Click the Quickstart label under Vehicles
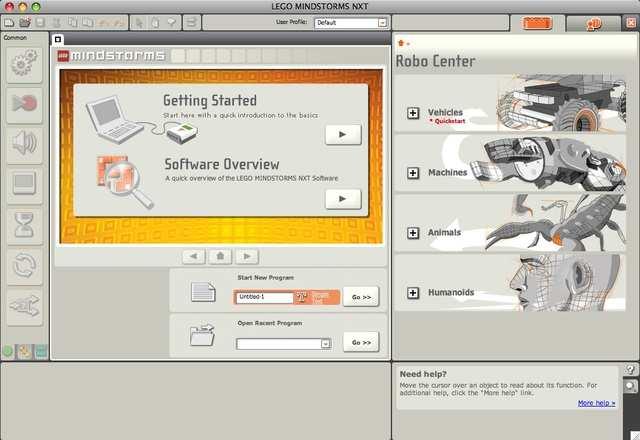Screen dimensions: 640x440 448,121
